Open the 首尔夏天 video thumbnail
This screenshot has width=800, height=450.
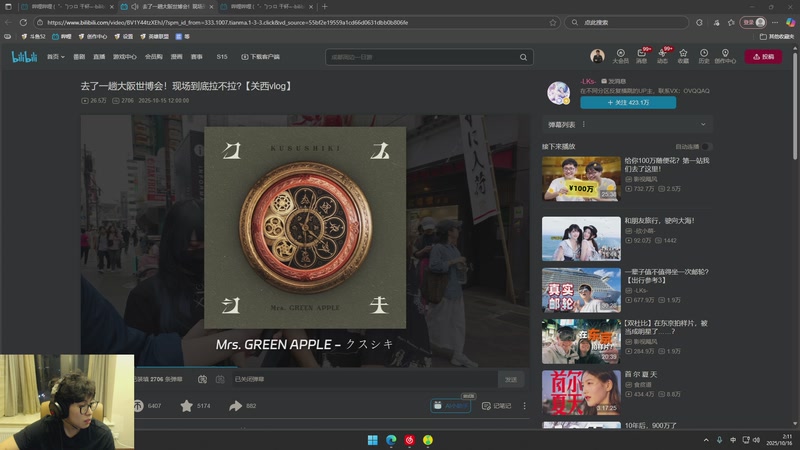pos(581,392)
